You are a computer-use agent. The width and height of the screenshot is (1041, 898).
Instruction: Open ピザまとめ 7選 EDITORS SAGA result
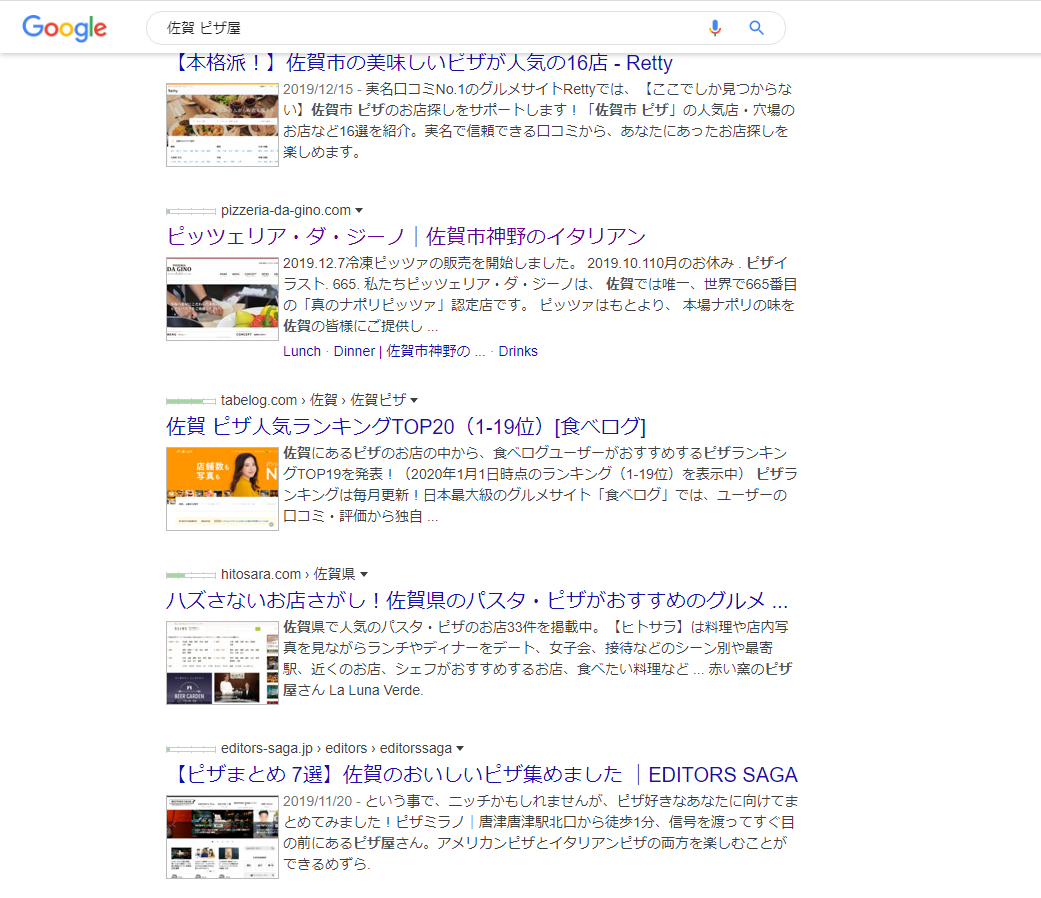[x=482, y=775]
